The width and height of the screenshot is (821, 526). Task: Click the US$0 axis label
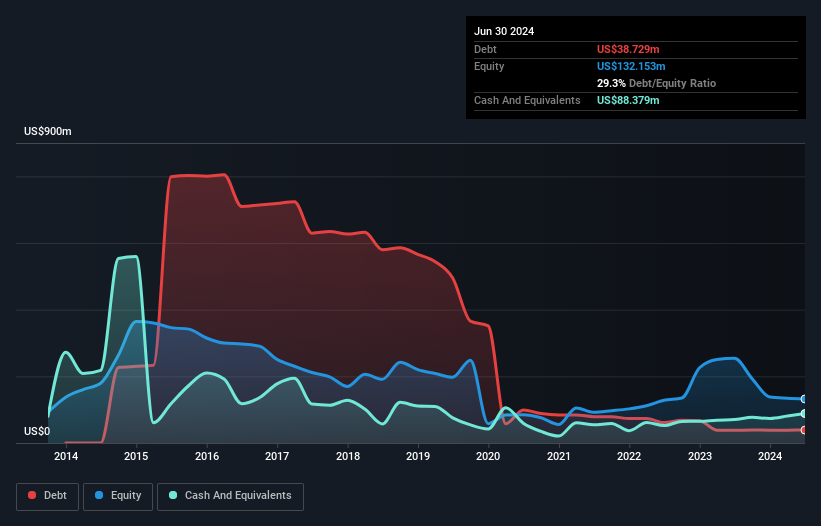[x=37, y=431]
